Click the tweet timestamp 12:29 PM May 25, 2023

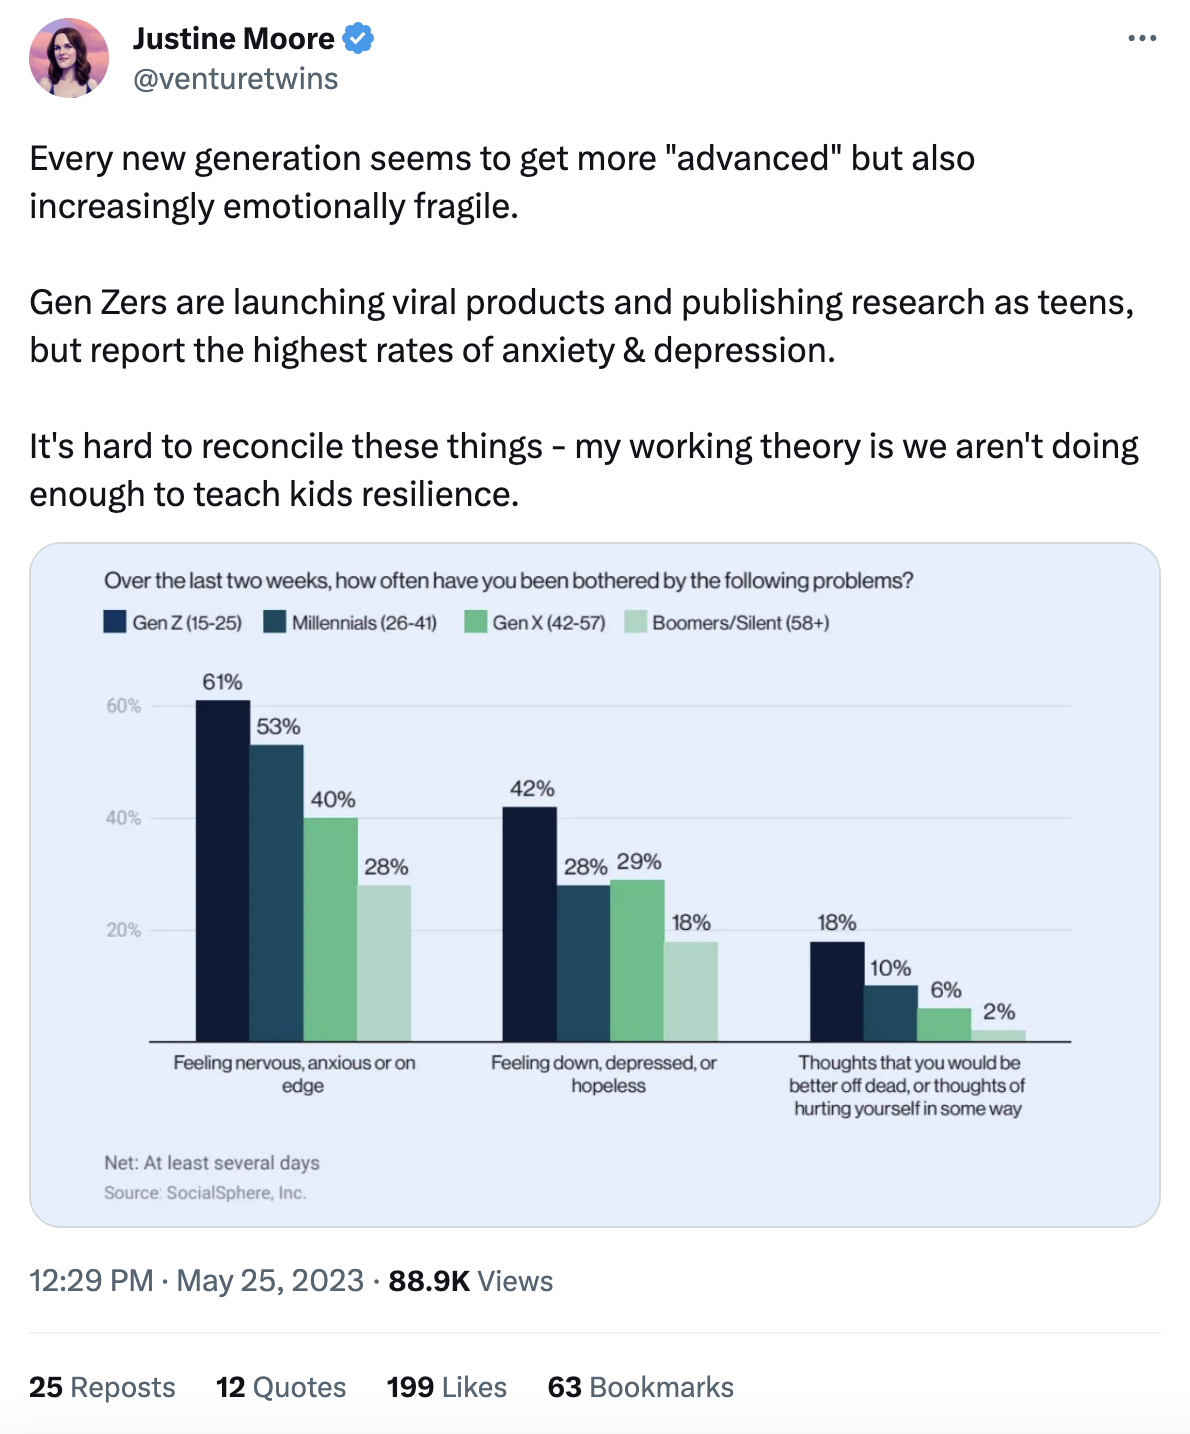(196, 1281)
